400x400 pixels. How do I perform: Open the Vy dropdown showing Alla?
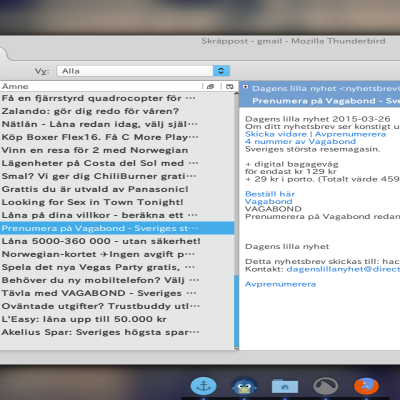point(143,71)
